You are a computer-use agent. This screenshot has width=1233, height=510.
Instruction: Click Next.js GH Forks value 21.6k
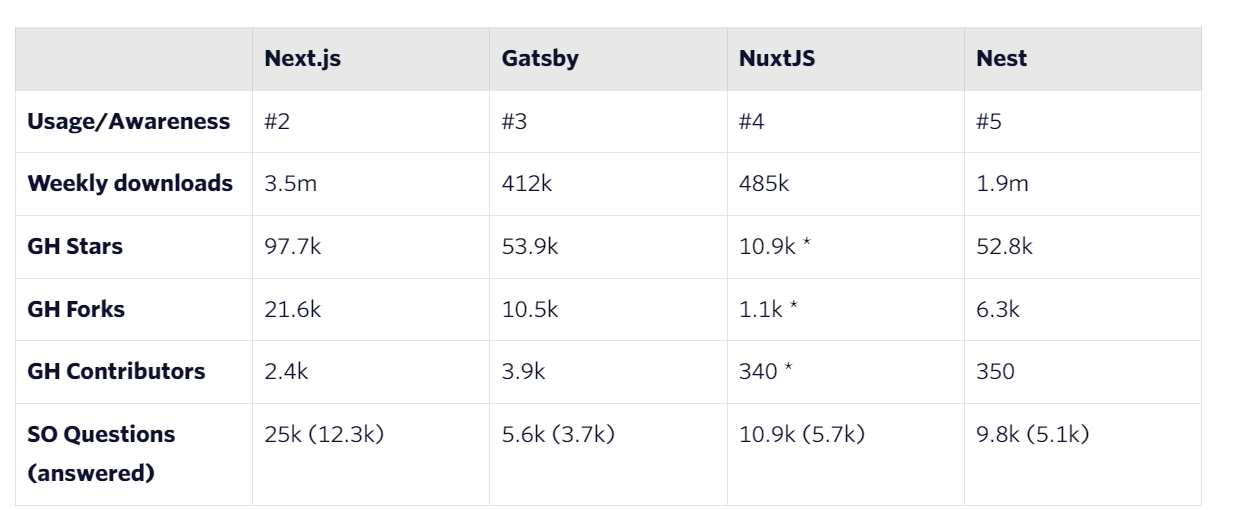coord(292,309)
